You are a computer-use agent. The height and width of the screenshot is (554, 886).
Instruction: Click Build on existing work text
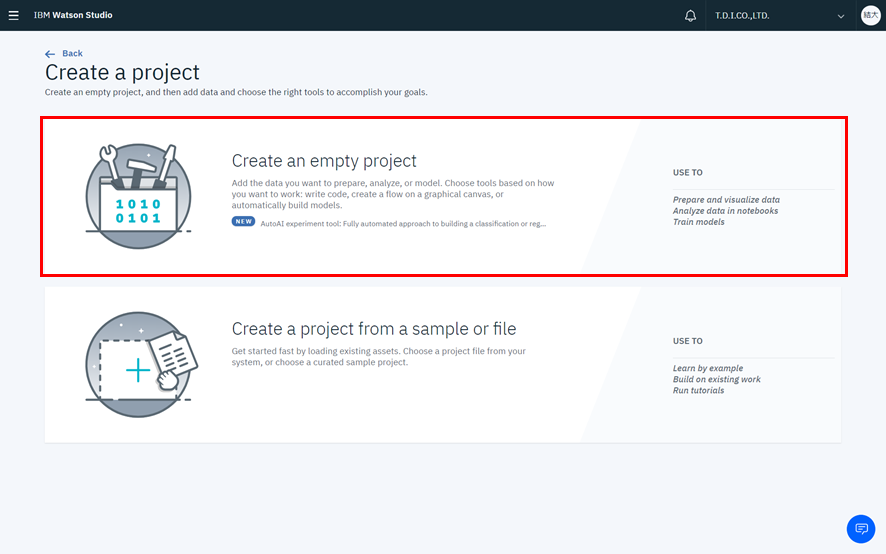[716, 379]
